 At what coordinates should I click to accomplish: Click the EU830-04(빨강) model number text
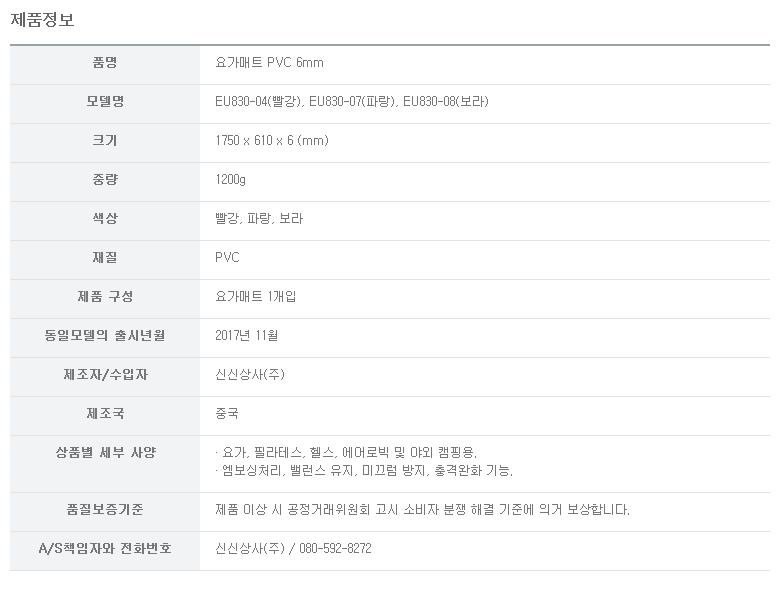tap(257, 102)
